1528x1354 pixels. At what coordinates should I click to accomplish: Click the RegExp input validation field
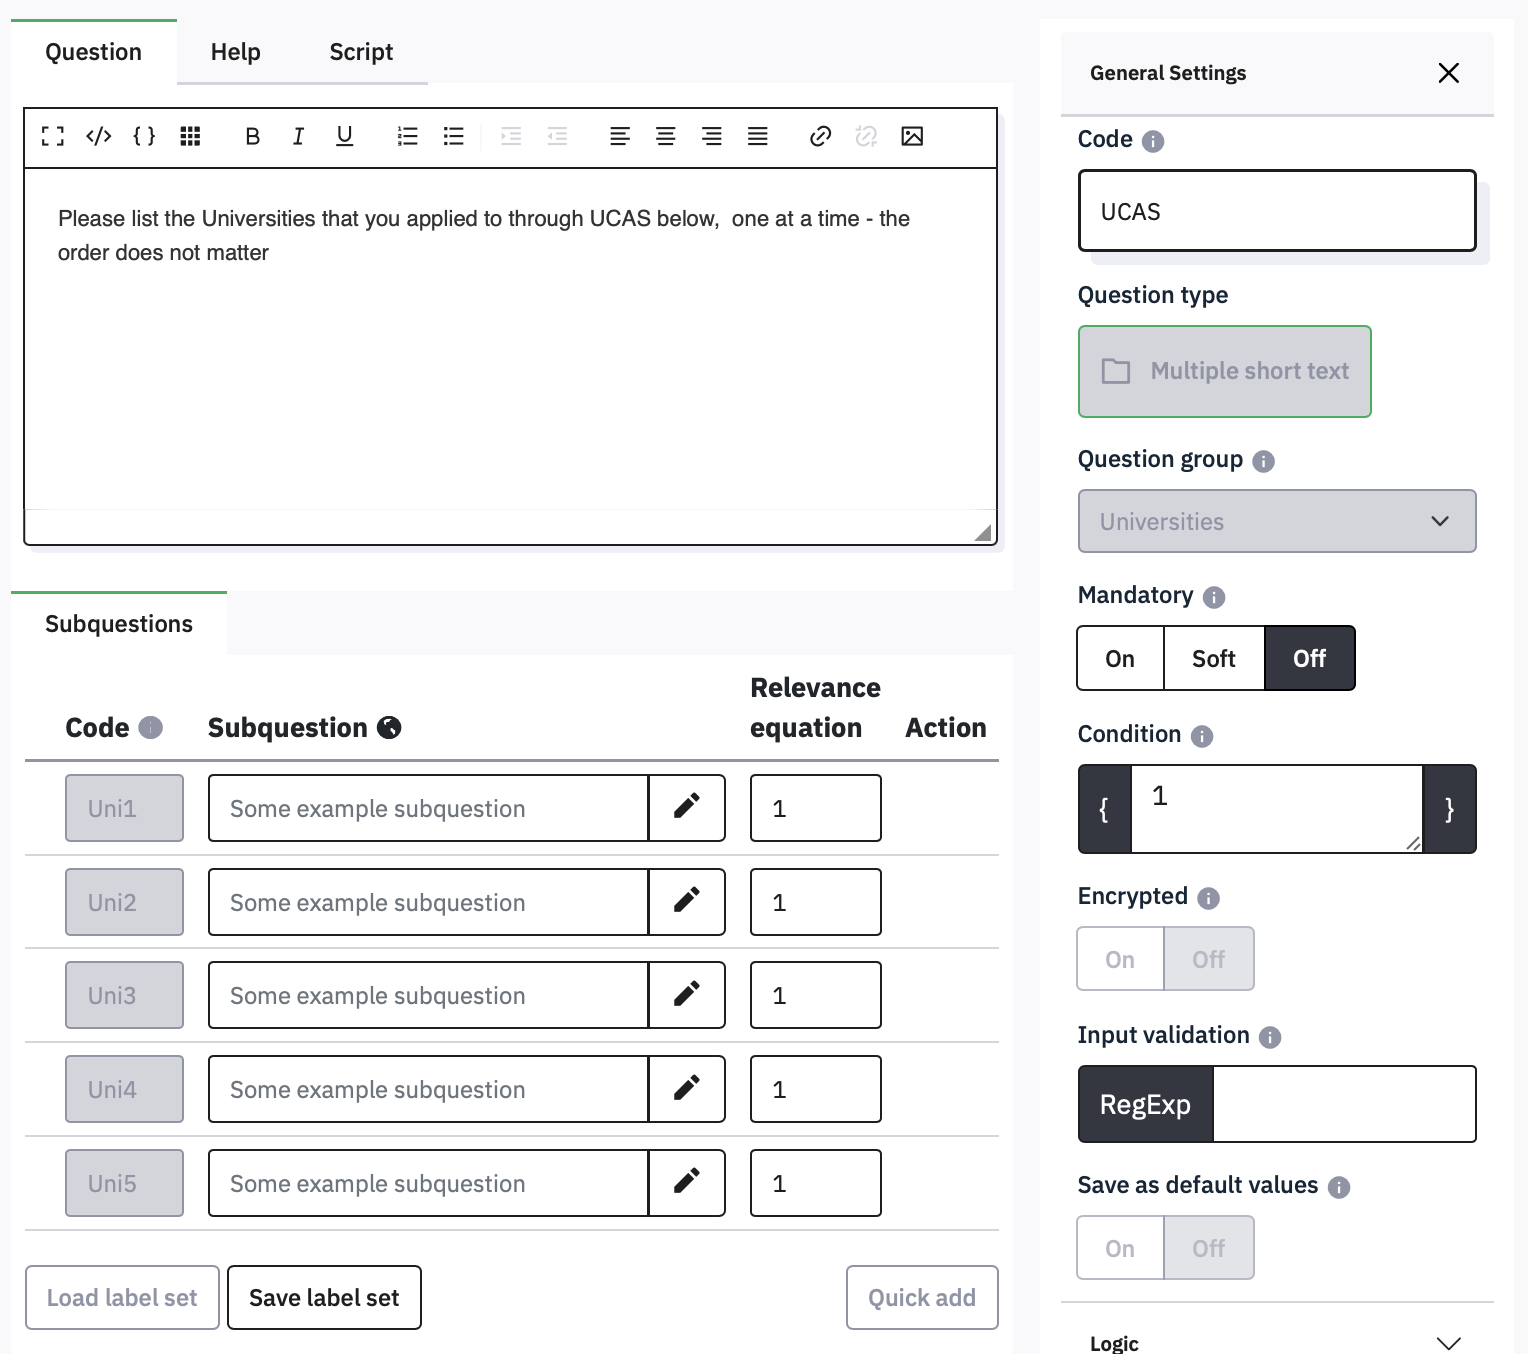pyautogui.click(x=1343, y=1104)
